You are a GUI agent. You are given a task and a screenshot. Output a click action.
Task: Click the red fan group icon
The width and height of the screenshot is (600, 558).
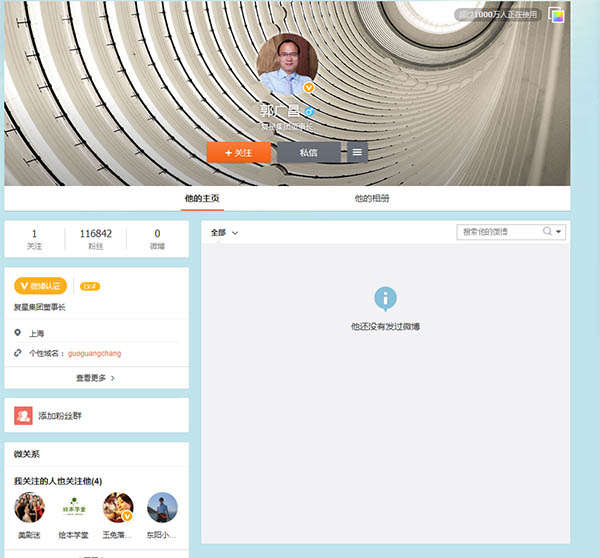(x=23, y=414)
